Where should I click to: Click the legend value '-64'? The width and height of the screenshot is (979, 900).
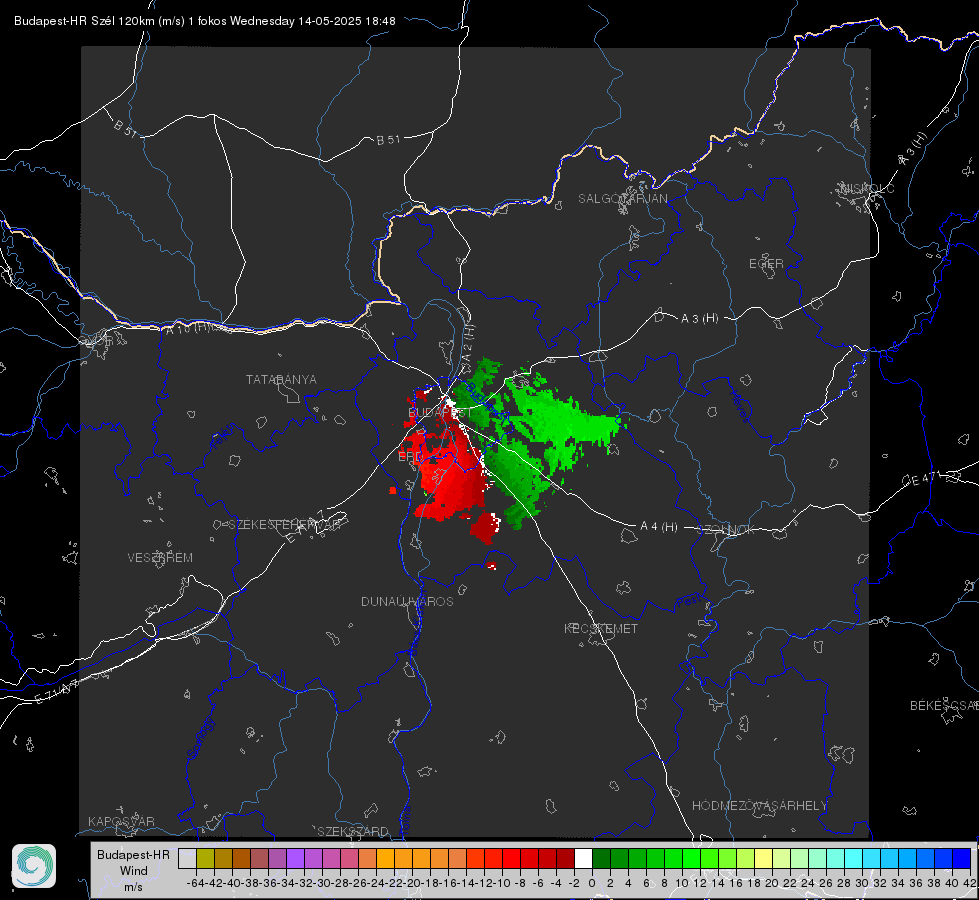click(195, 883)
